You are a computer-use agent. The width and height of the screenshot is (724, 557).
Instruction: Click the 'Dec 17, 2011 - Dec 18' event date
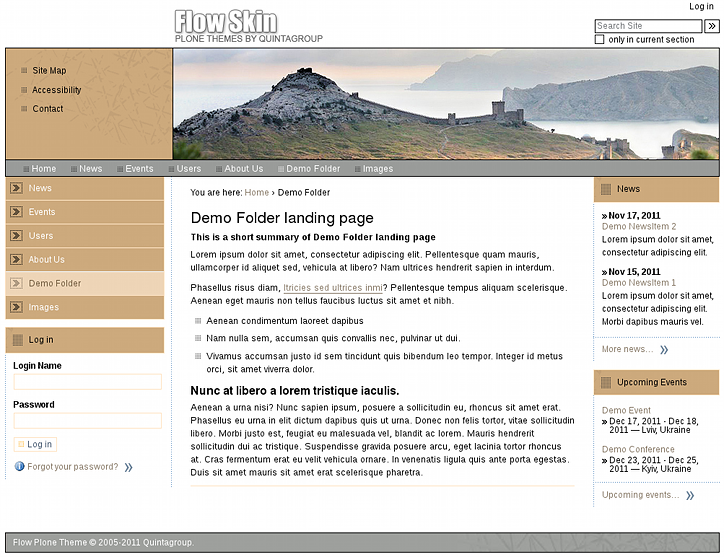653,421
